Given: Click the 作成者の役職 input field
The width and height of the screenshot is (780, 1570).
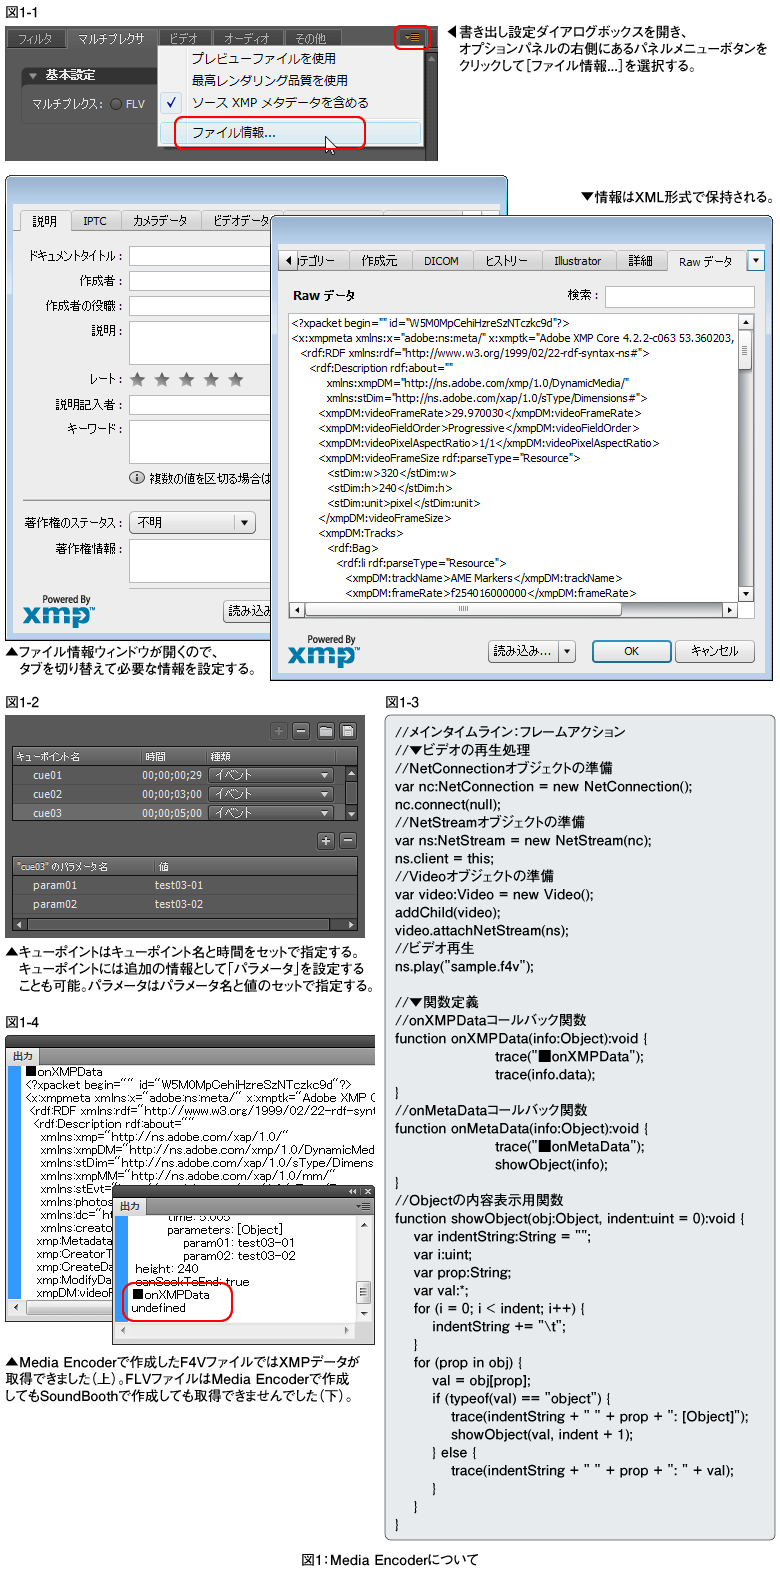Looking at the screenshot, I should [200, 305].
